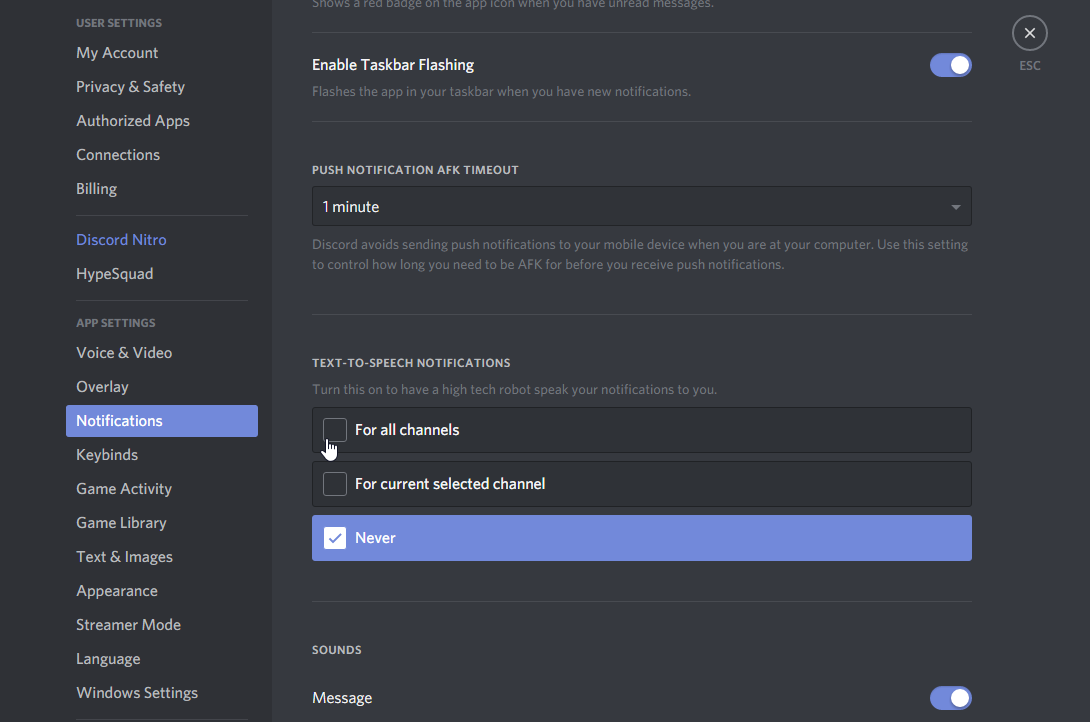Go to My Account settings

point(116,52)
